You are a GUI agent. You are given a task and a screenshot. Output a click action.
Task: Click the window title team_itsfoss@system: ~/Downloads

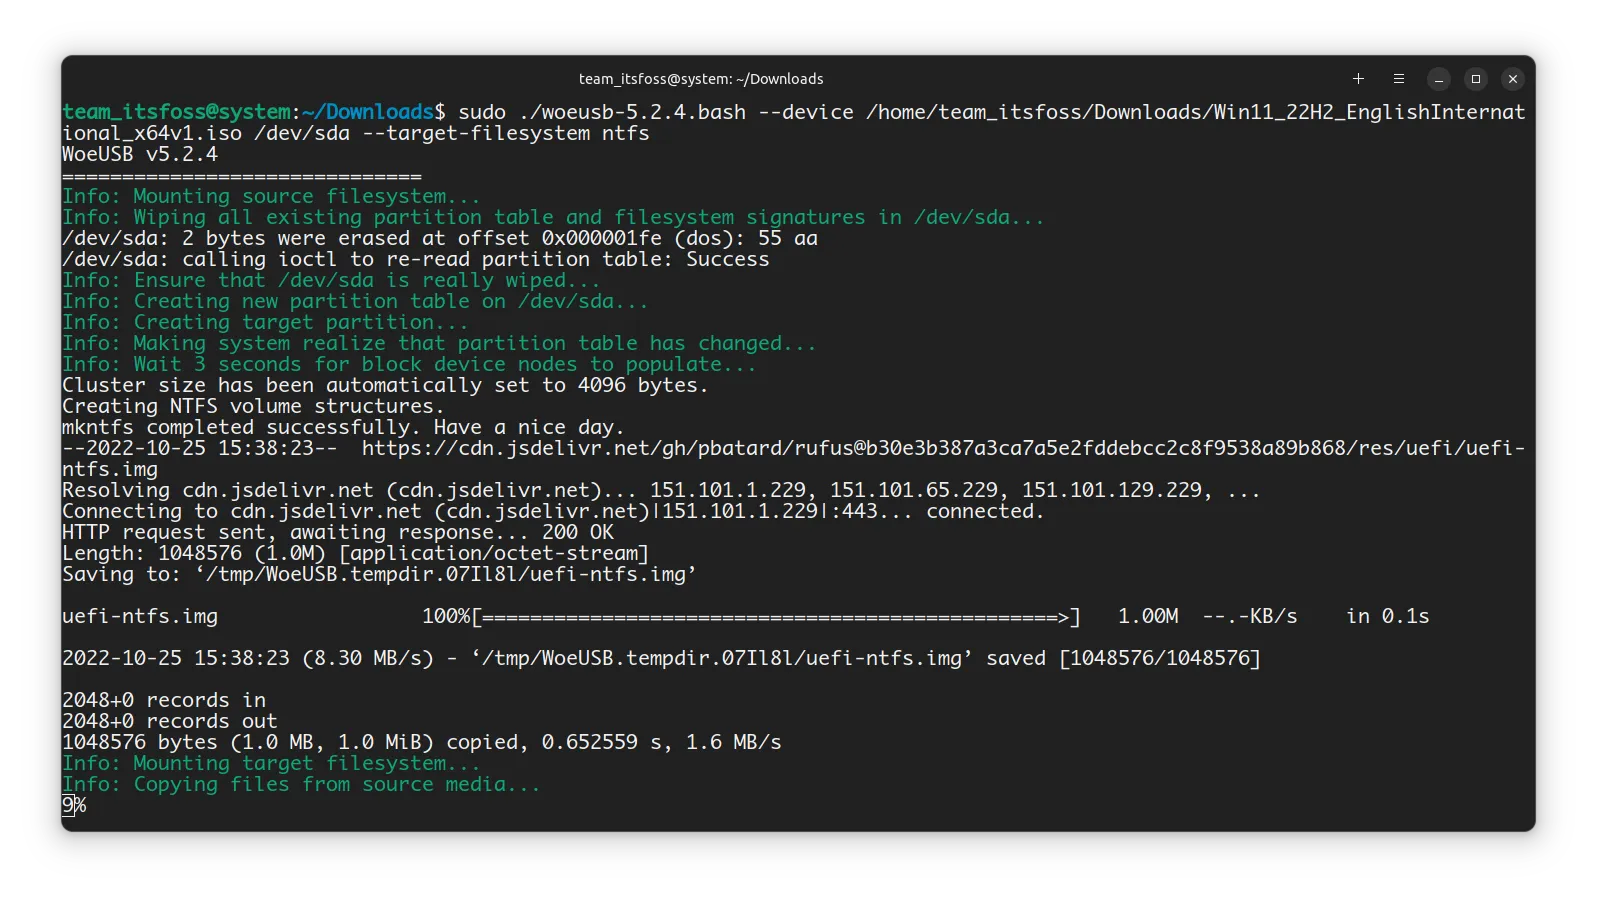[701, 79]
